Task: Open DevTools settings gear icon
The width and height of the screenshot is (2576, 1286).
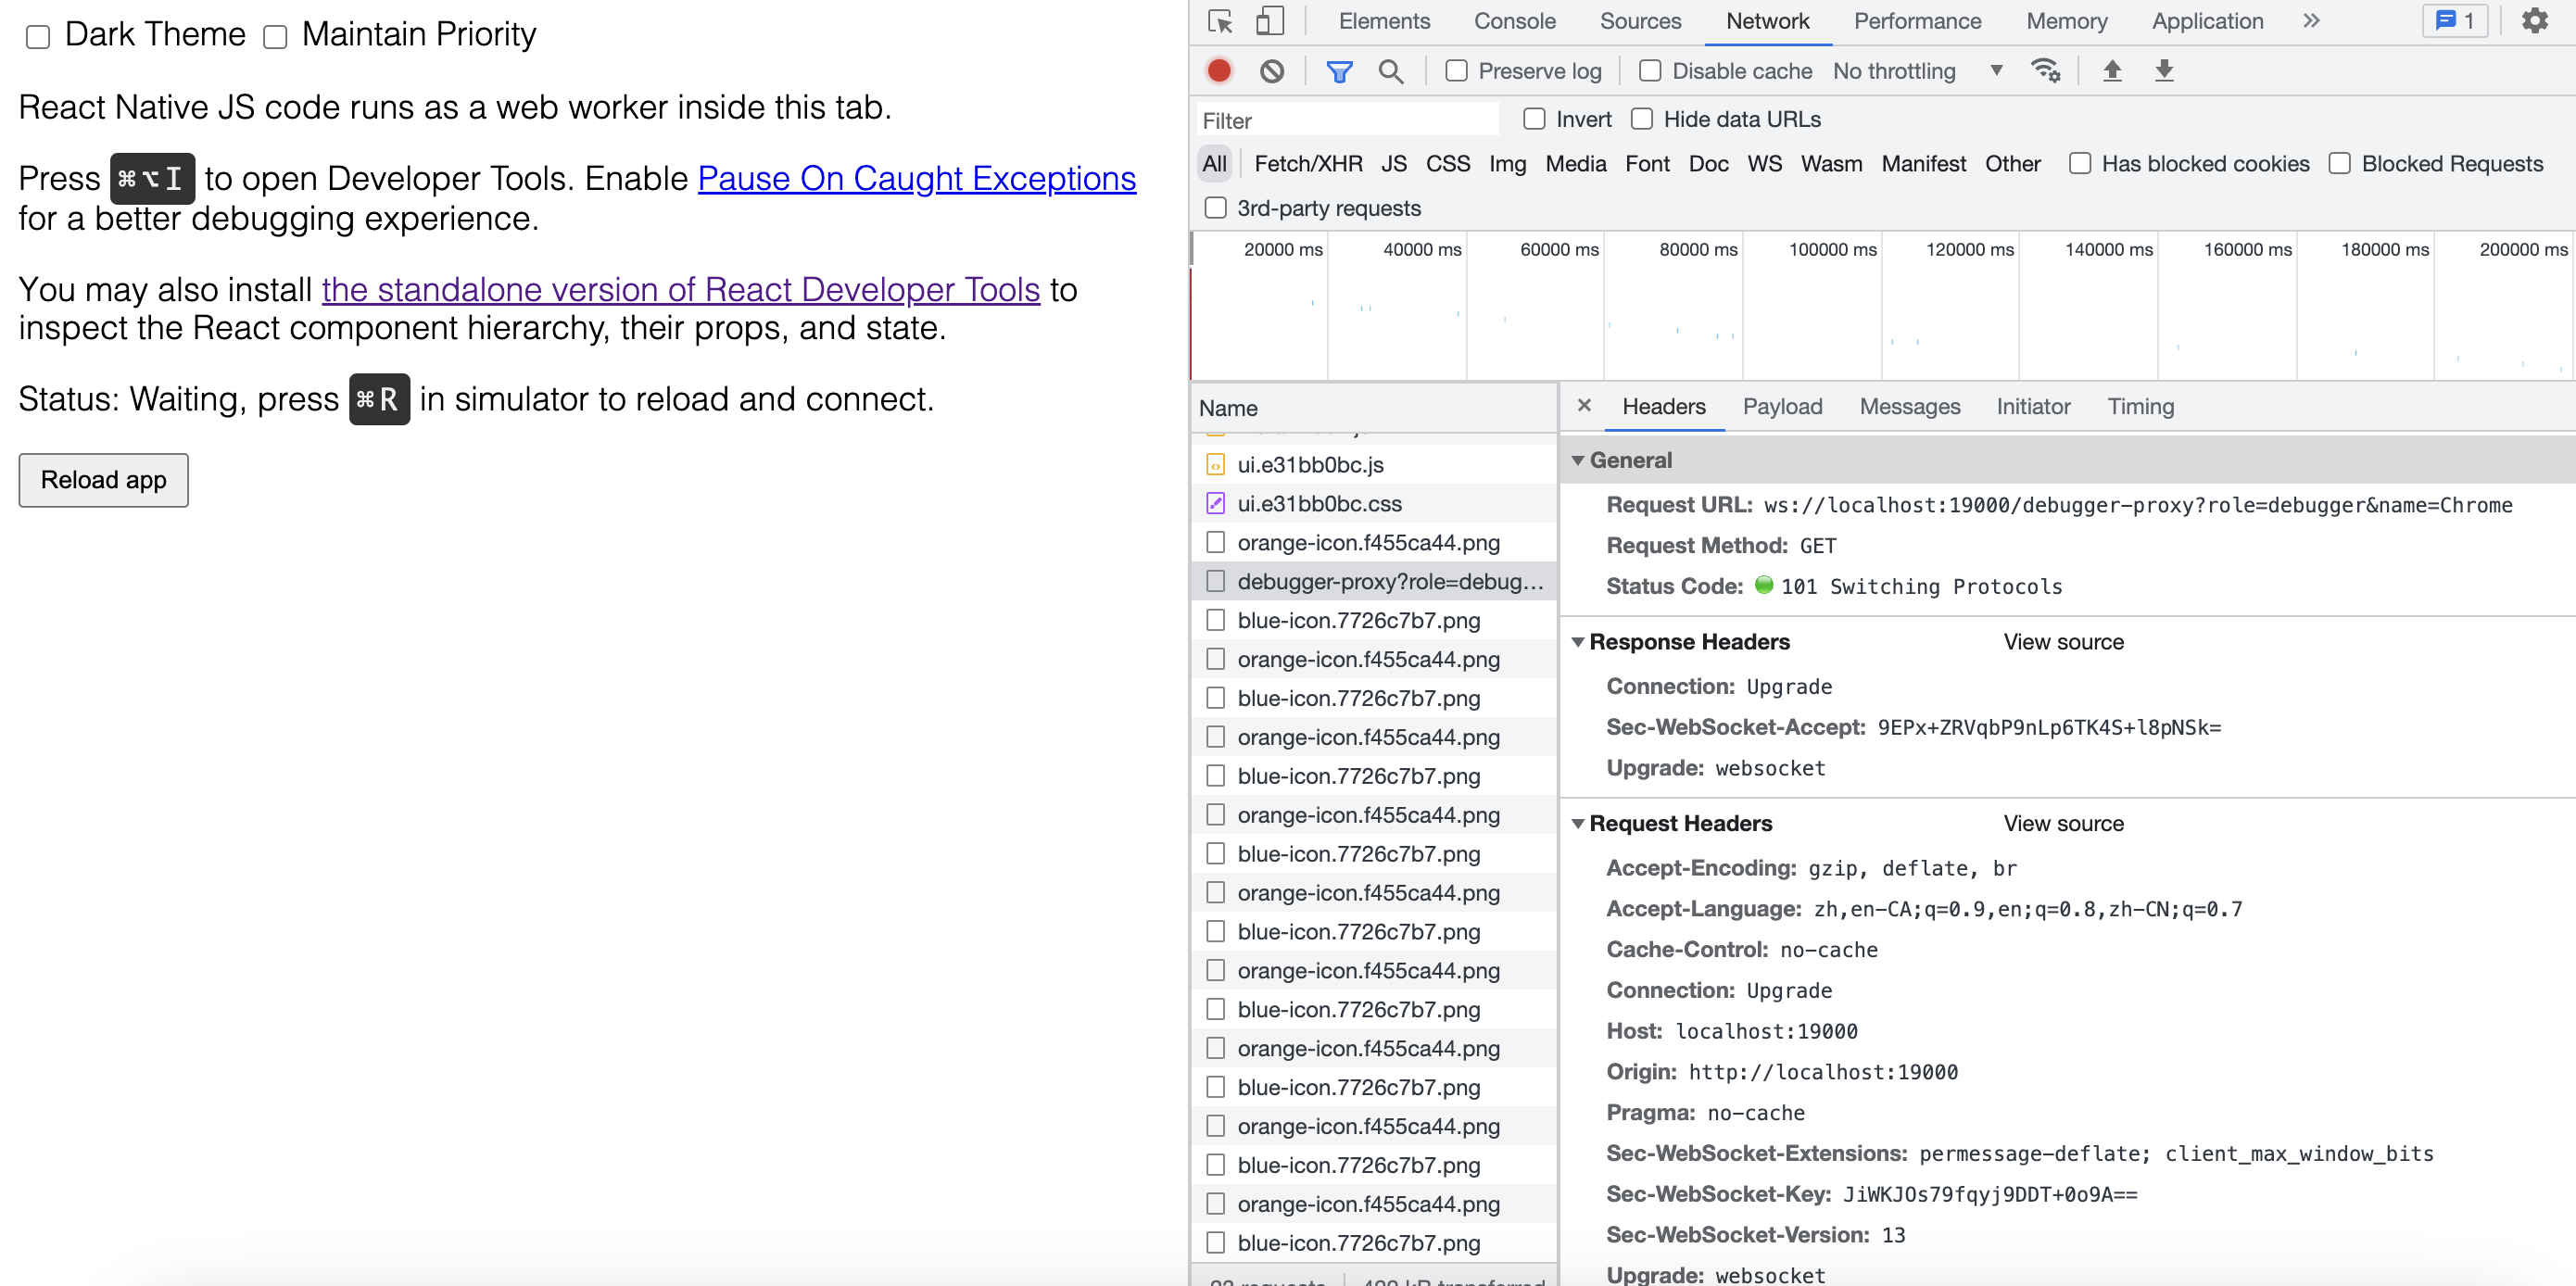Action: click(x=2534, y=21)
